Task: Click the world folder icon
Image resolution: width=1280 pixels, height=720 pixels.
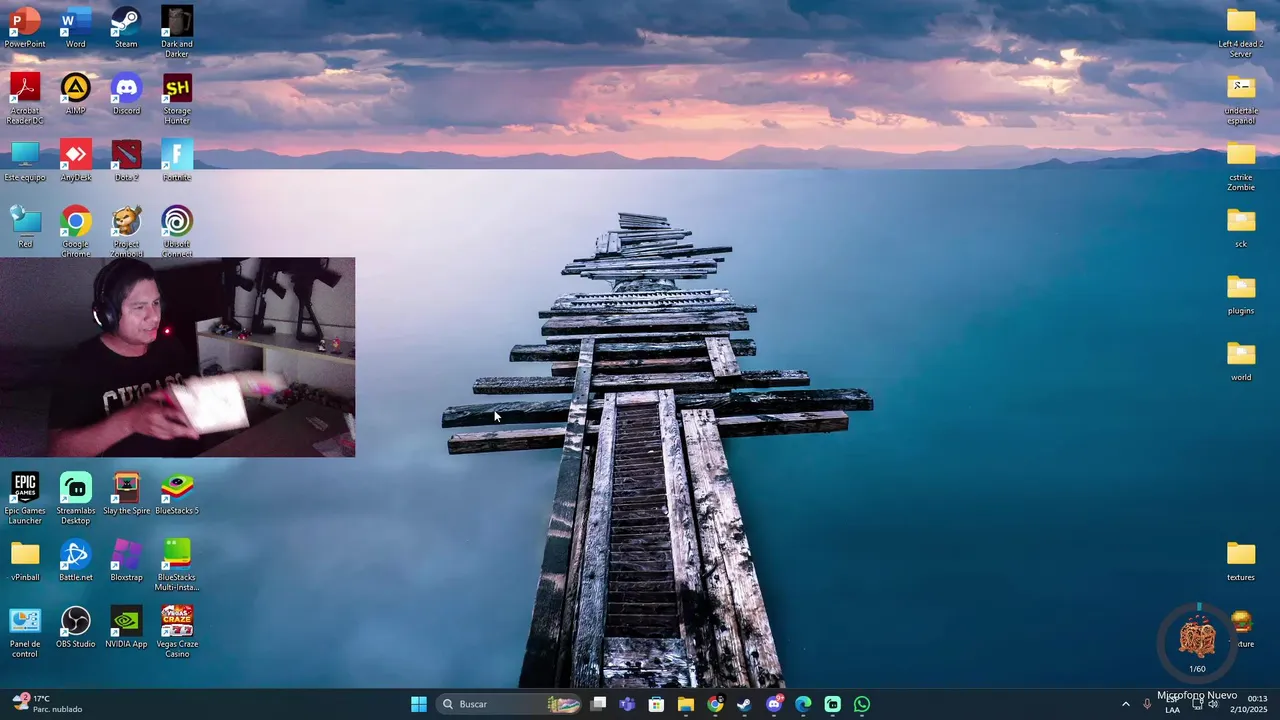Action: pyautogui.click(x=1241, y=361)
